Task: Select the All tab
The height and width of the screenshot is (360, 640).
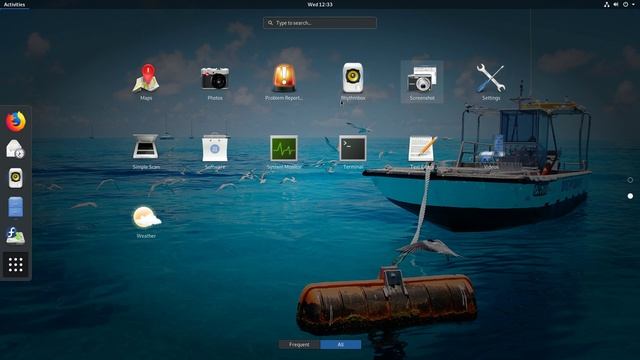Action: click(340, 344)
